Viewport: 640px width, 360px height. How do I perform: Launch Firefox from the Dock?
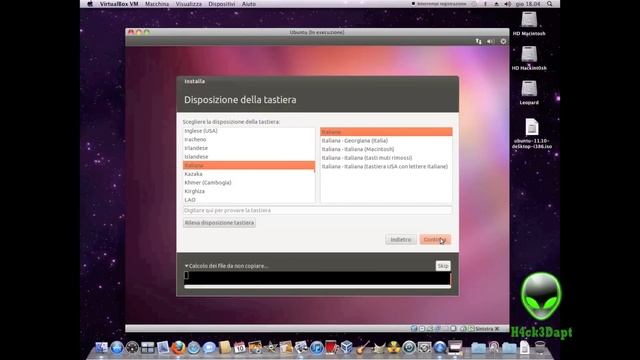point(178,347)
